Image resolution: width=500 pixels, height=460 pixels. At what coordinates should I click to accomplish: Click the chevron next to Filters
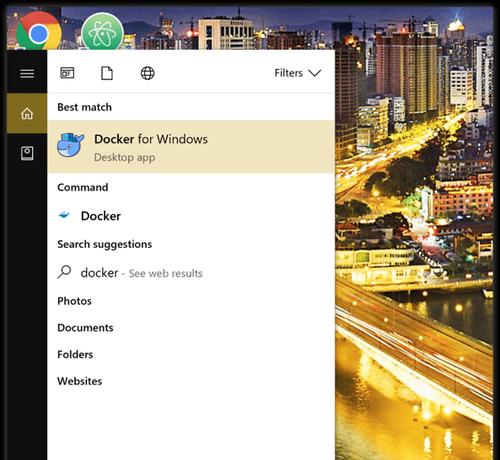point(315,73)
